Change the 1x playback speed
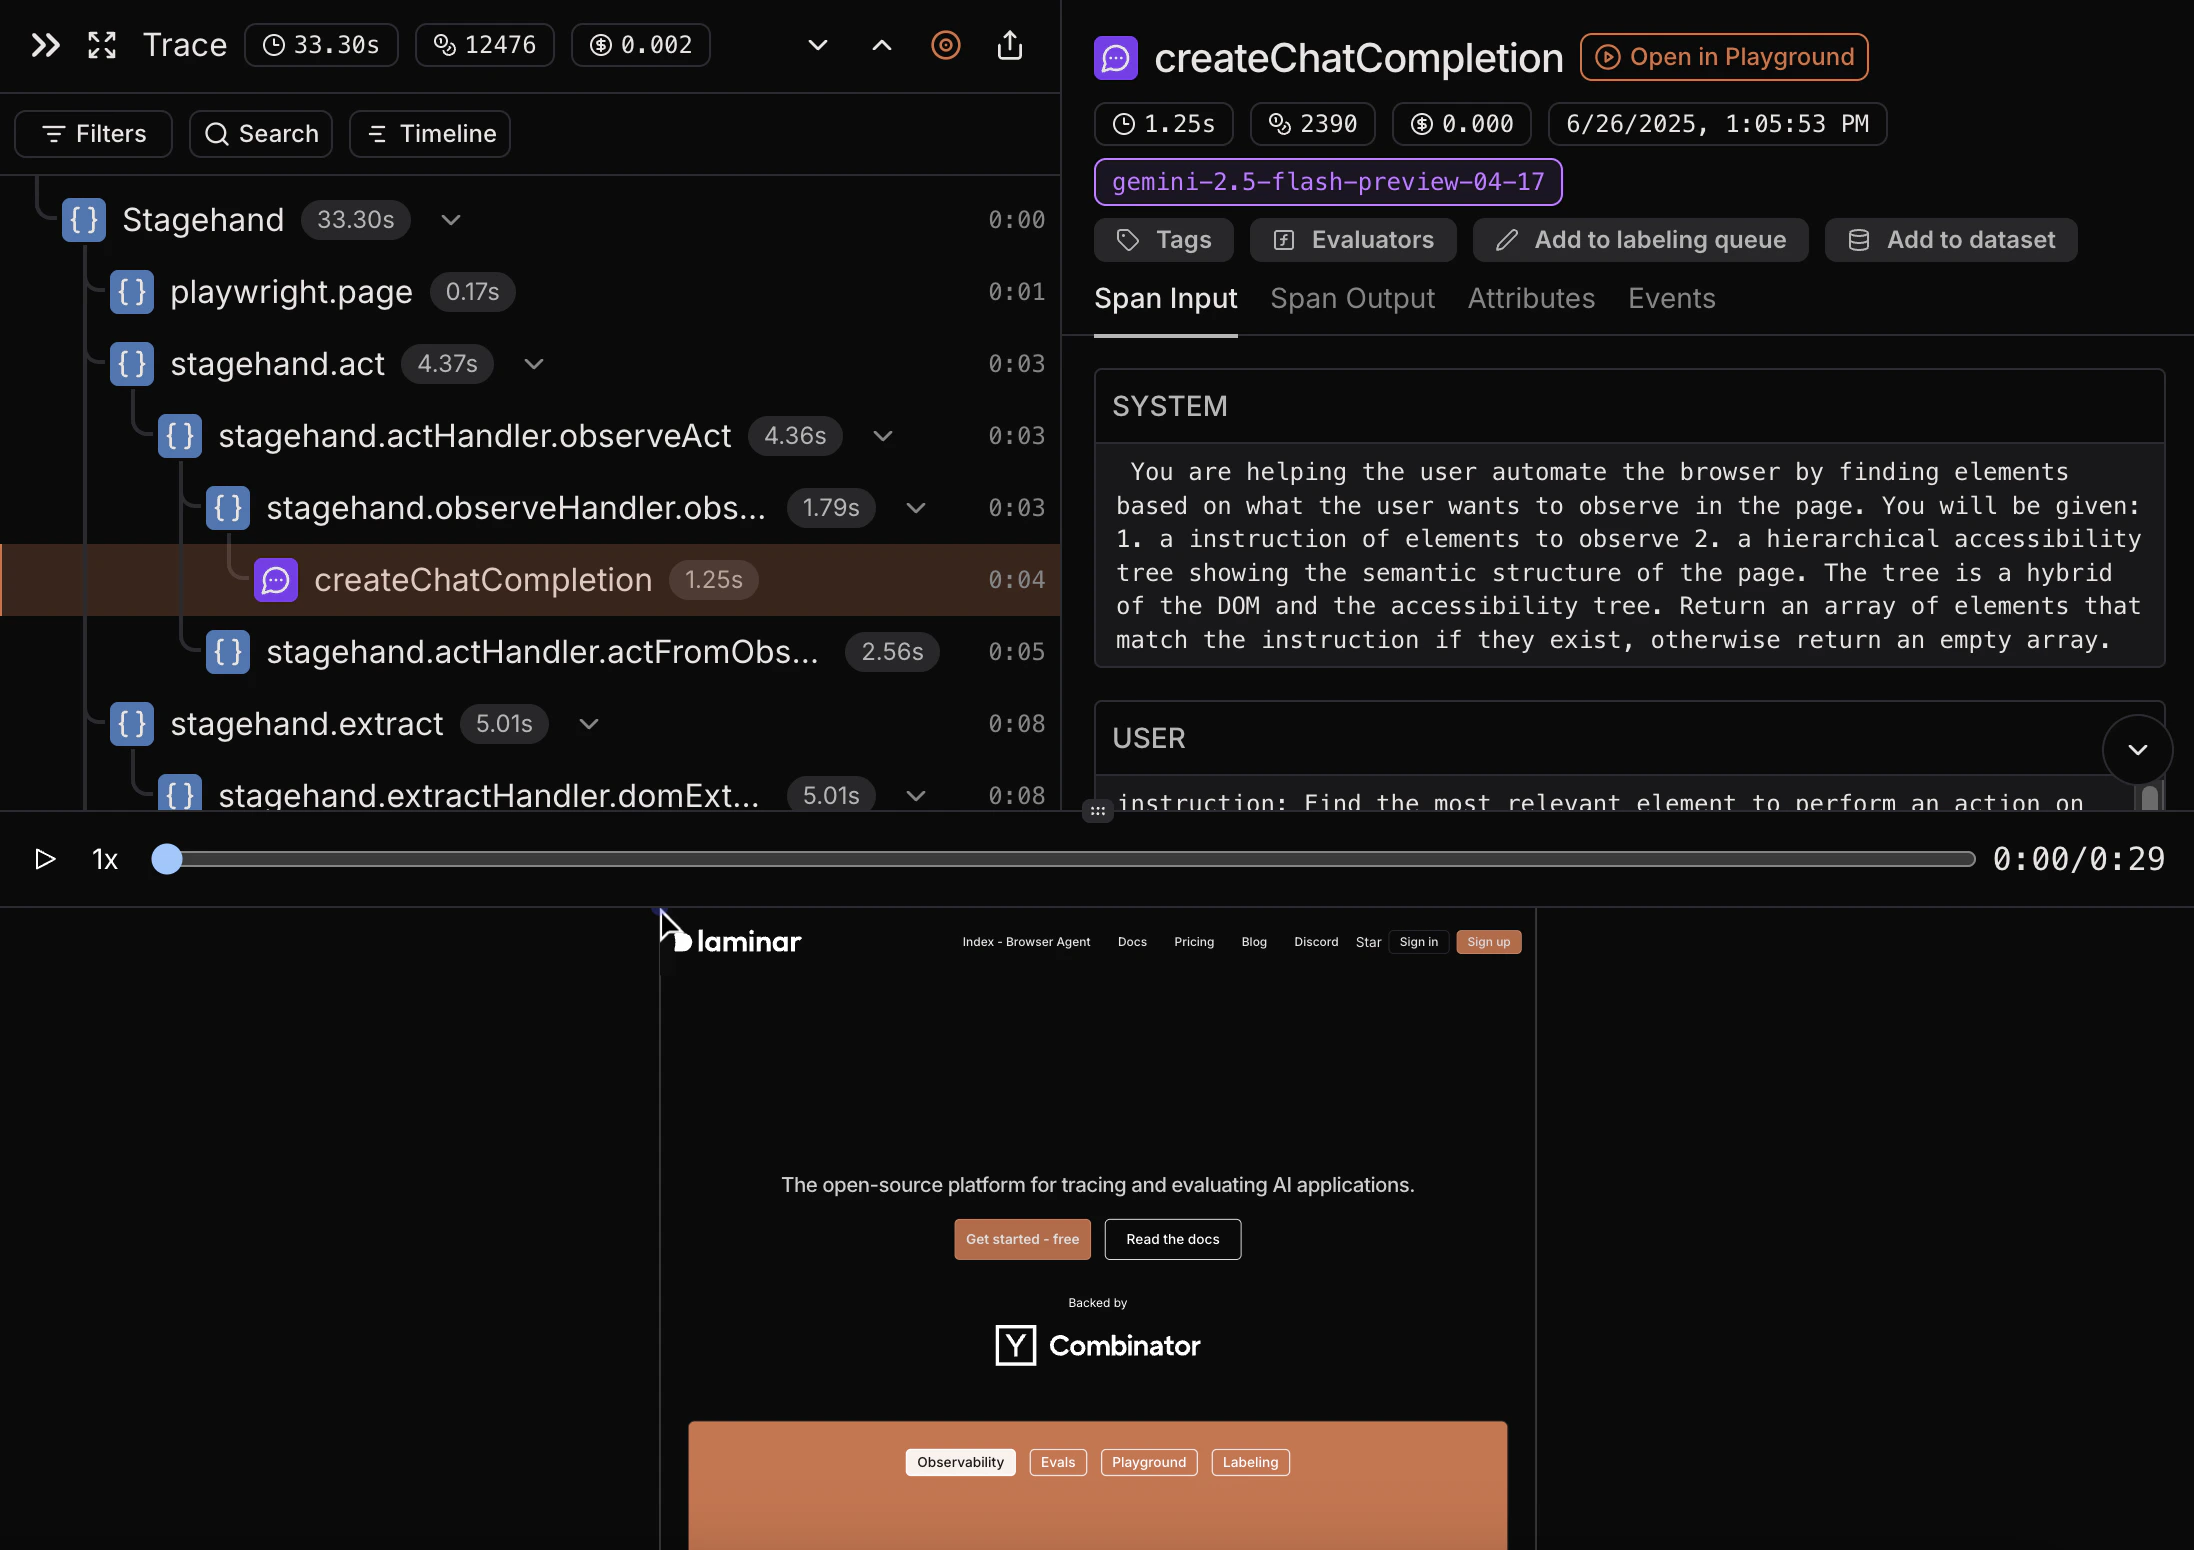Viewport: 2194px width, 1550px height. pos(105,860)
